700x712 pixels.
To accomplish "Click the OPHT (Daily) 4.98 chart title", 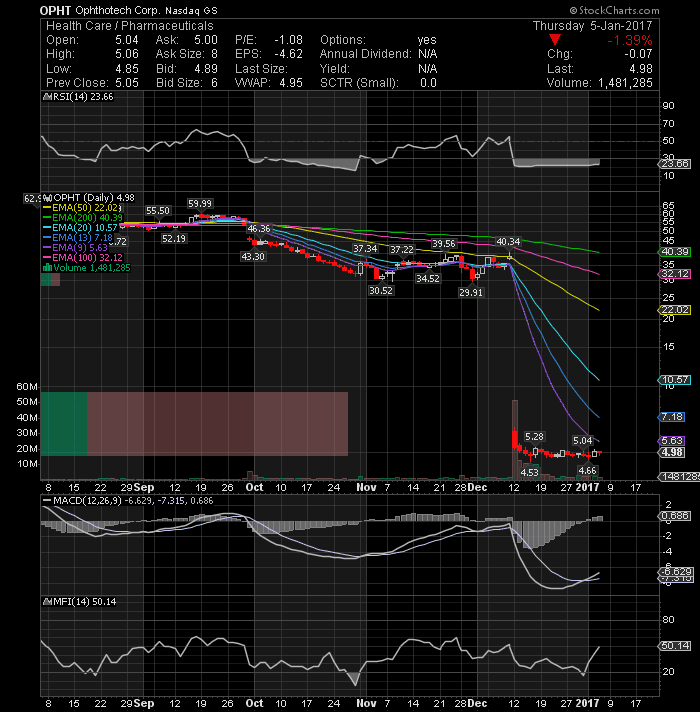I will click(94, 198).
